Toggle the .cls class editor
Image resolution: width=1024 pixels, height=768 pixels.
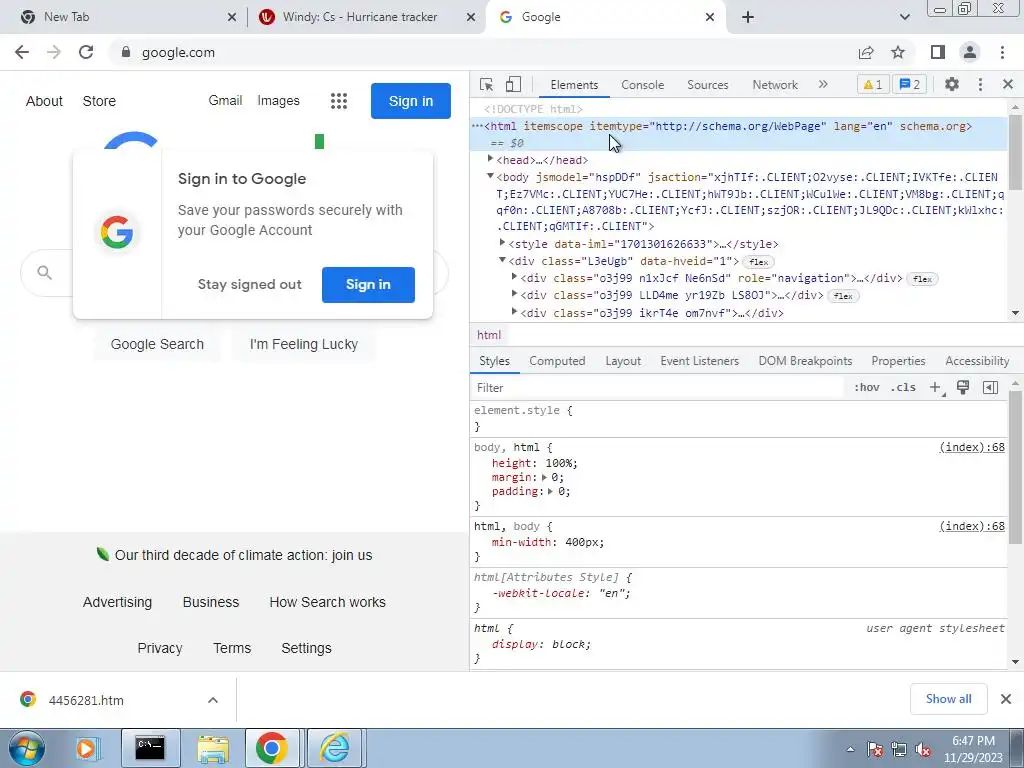coord(903,387)
